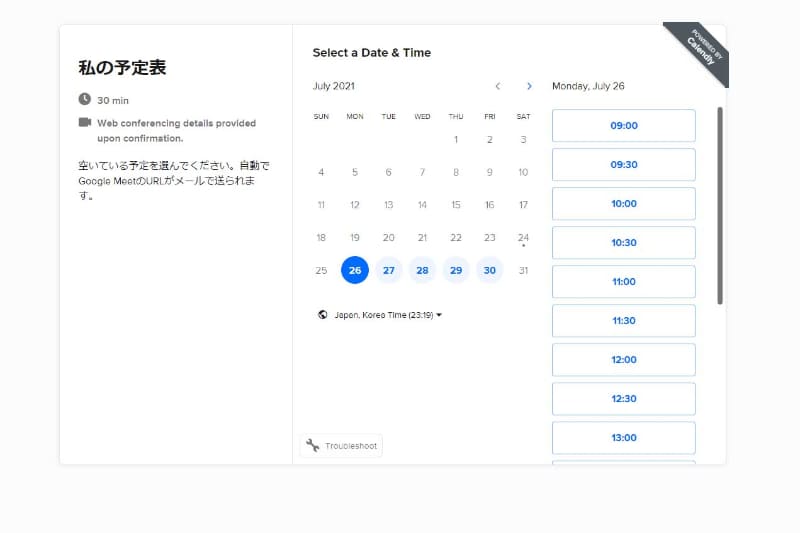
Task: Book the 13:00 time slot
Action: coord(623,438)
